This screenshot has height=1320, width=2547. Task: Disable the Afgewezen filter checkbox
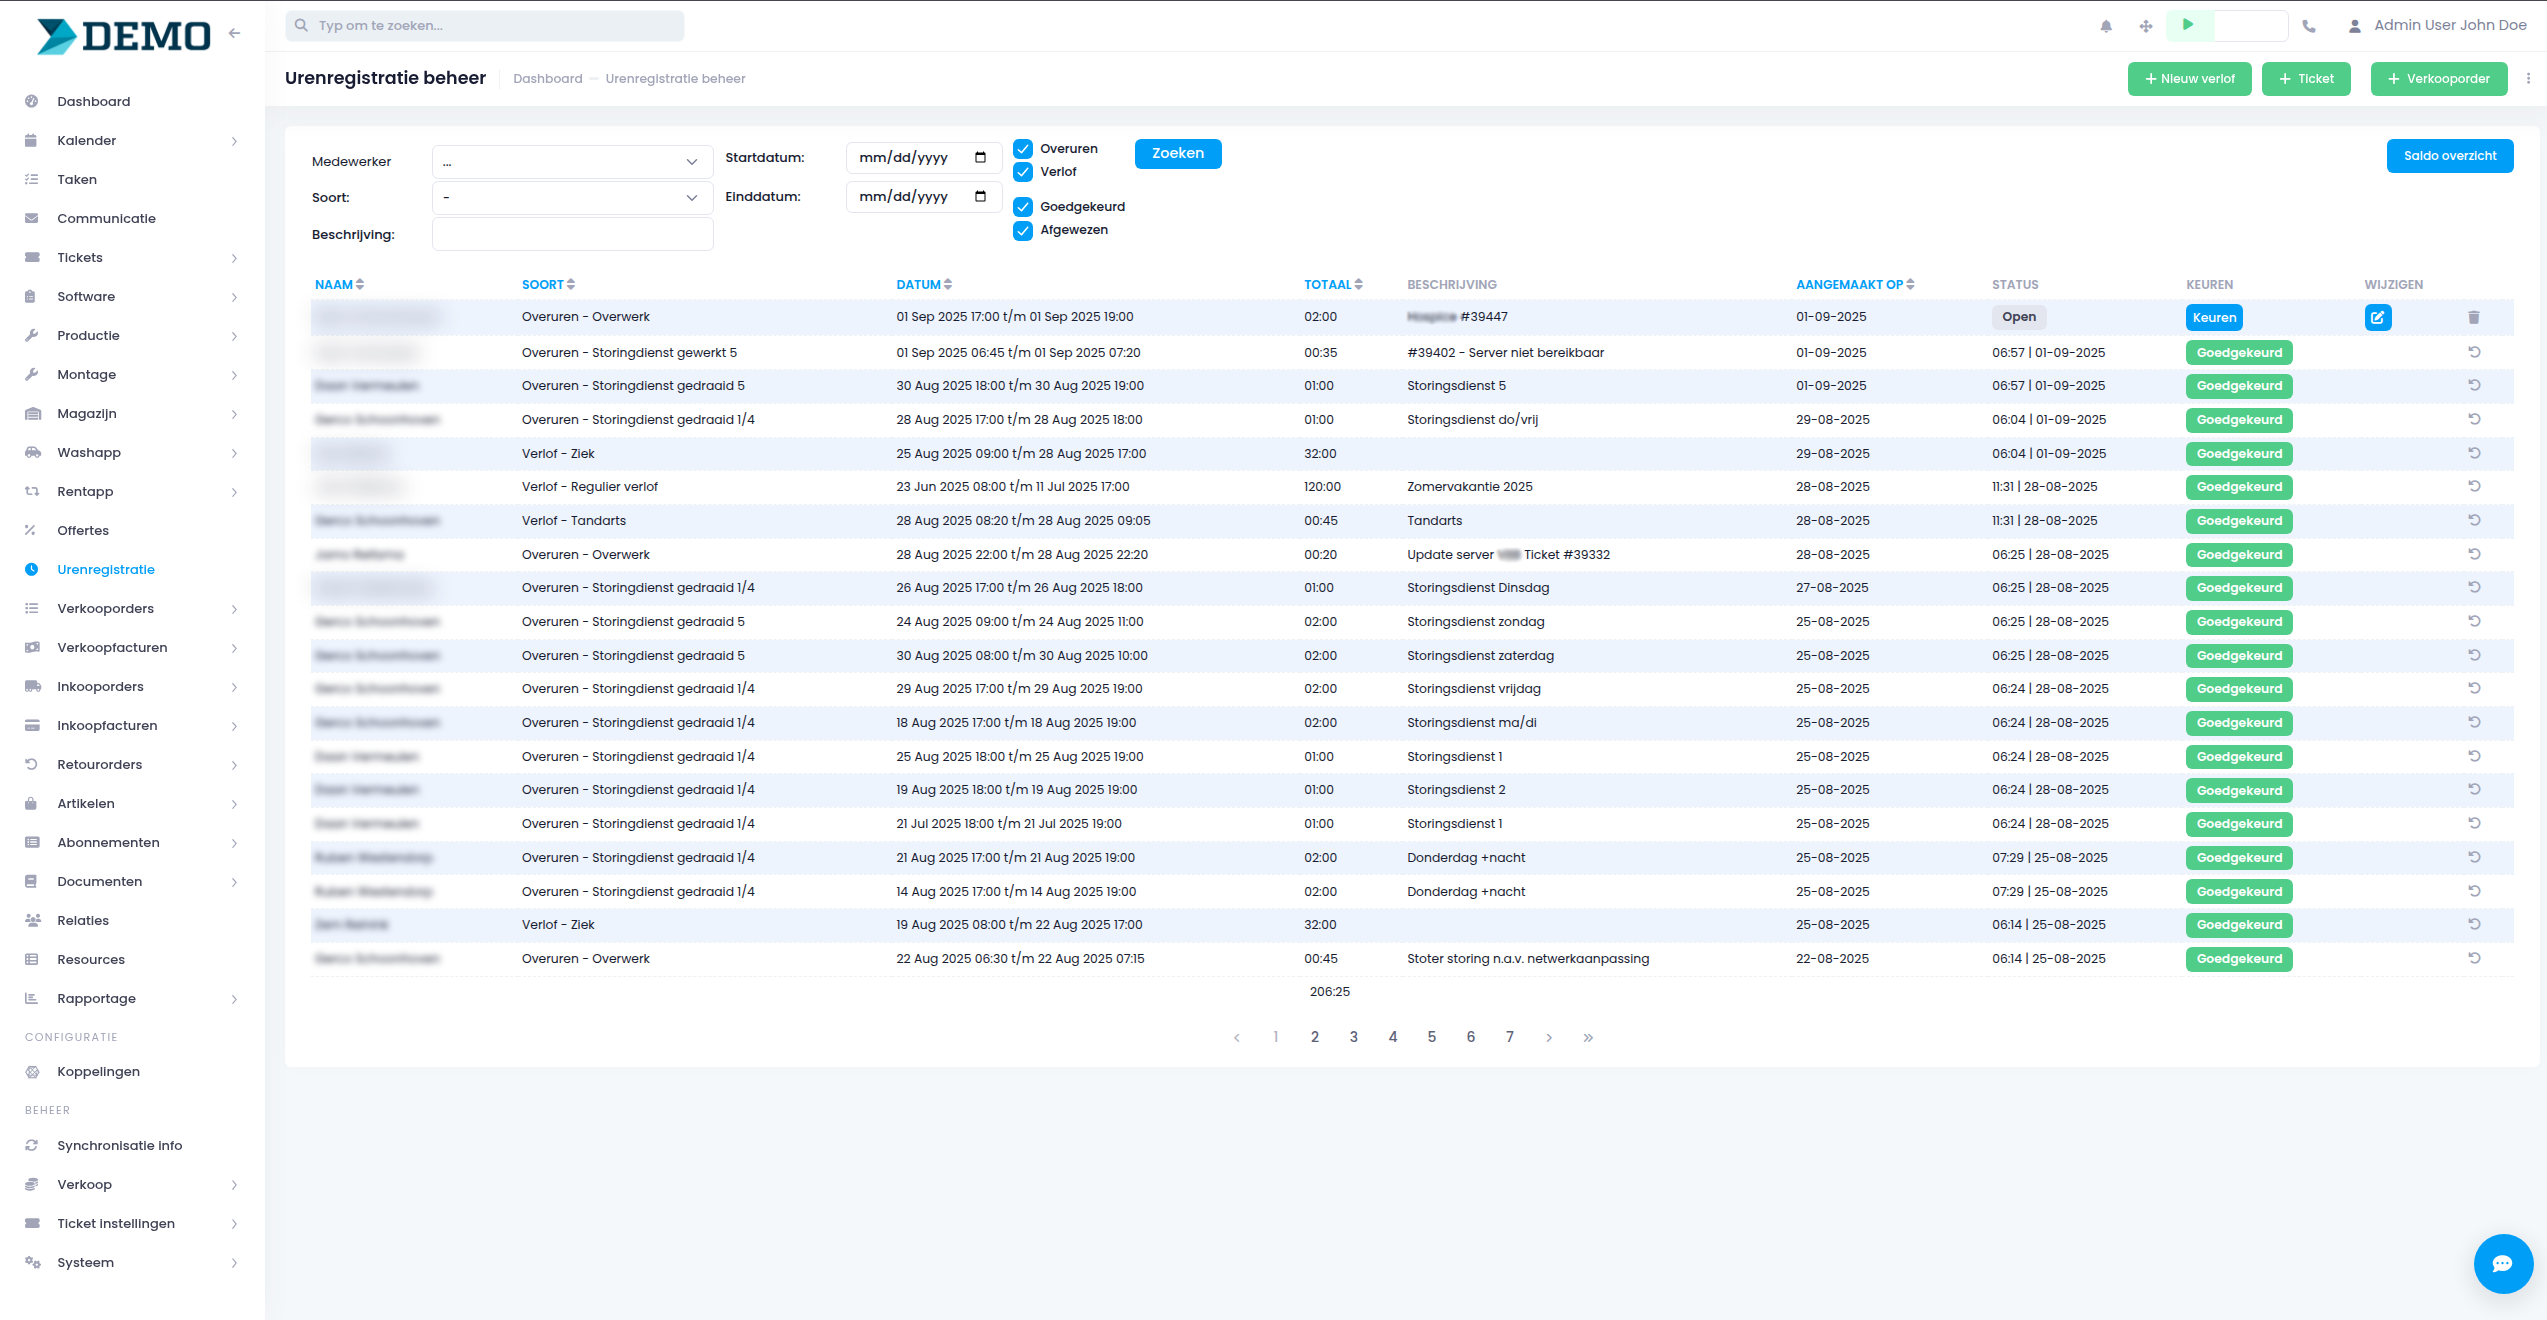point(1022,231)
